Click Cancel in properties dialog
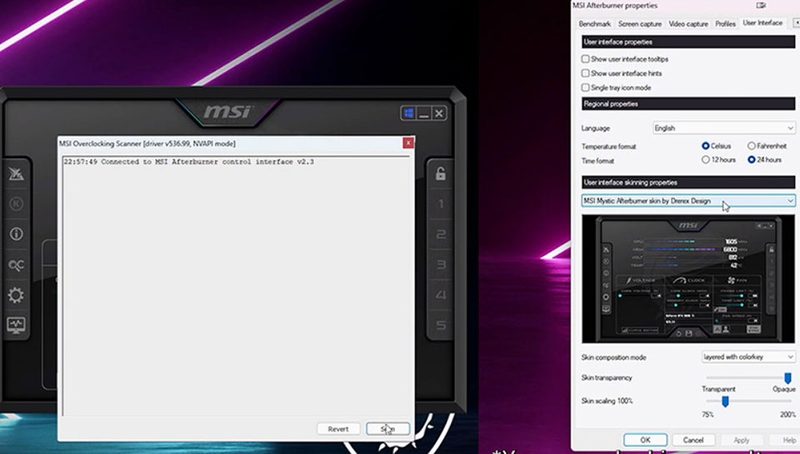This screenshot has height=454, width=800. click(693, 440)
